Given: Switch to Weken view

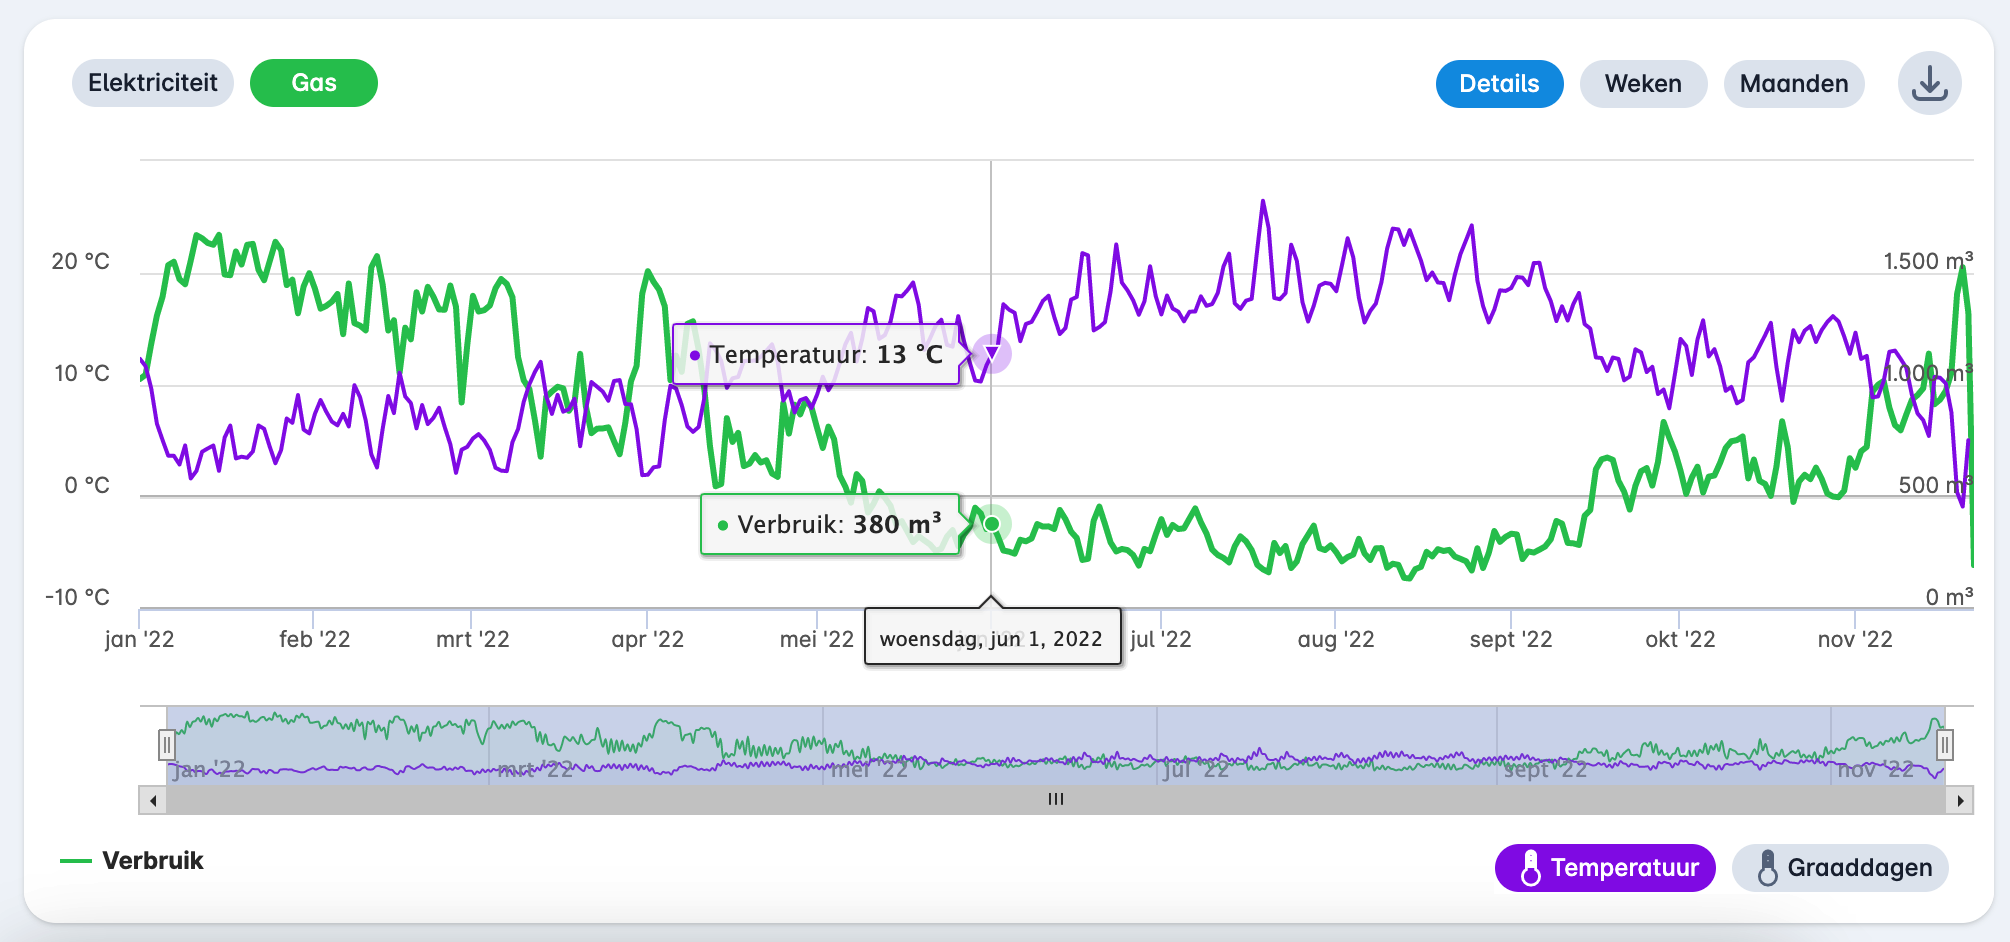Looking at the screenshot, I should [x=1642, y=84].
